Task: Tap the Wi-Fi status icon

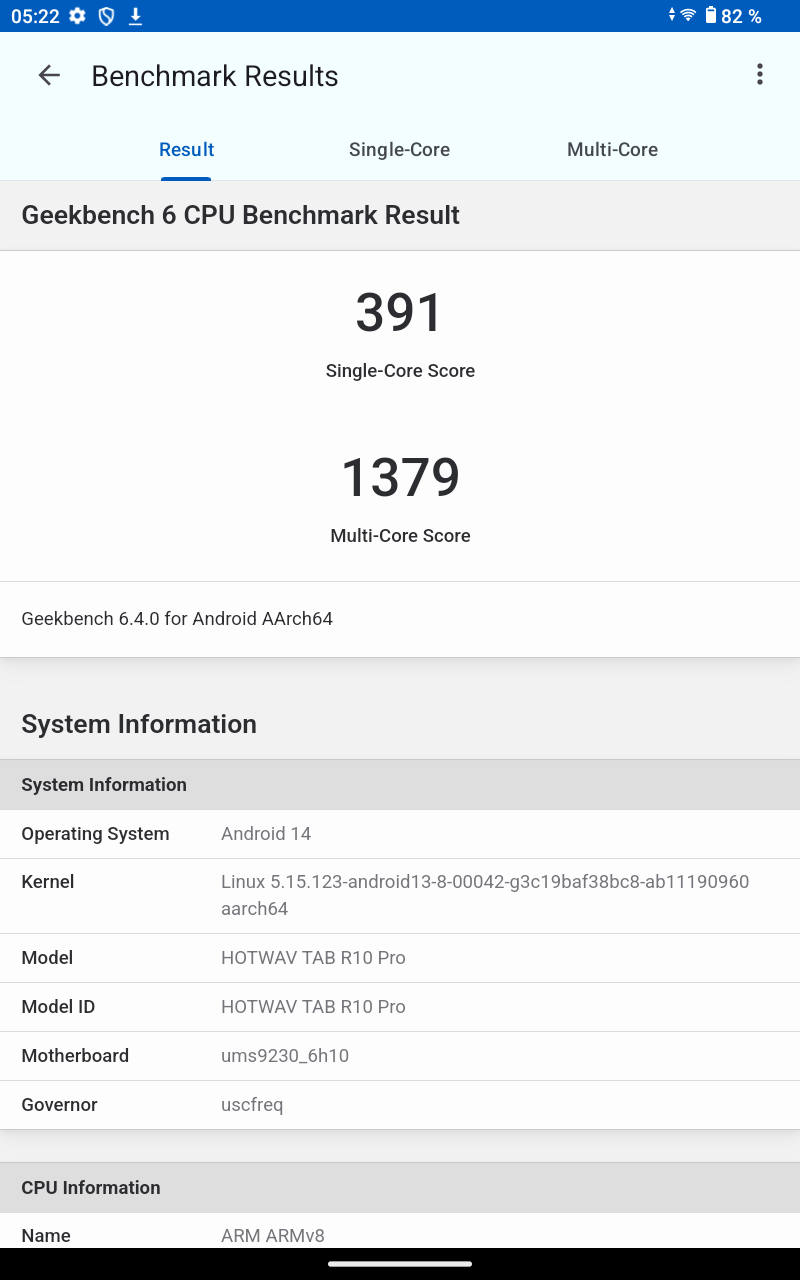Action: coord(687,16)
